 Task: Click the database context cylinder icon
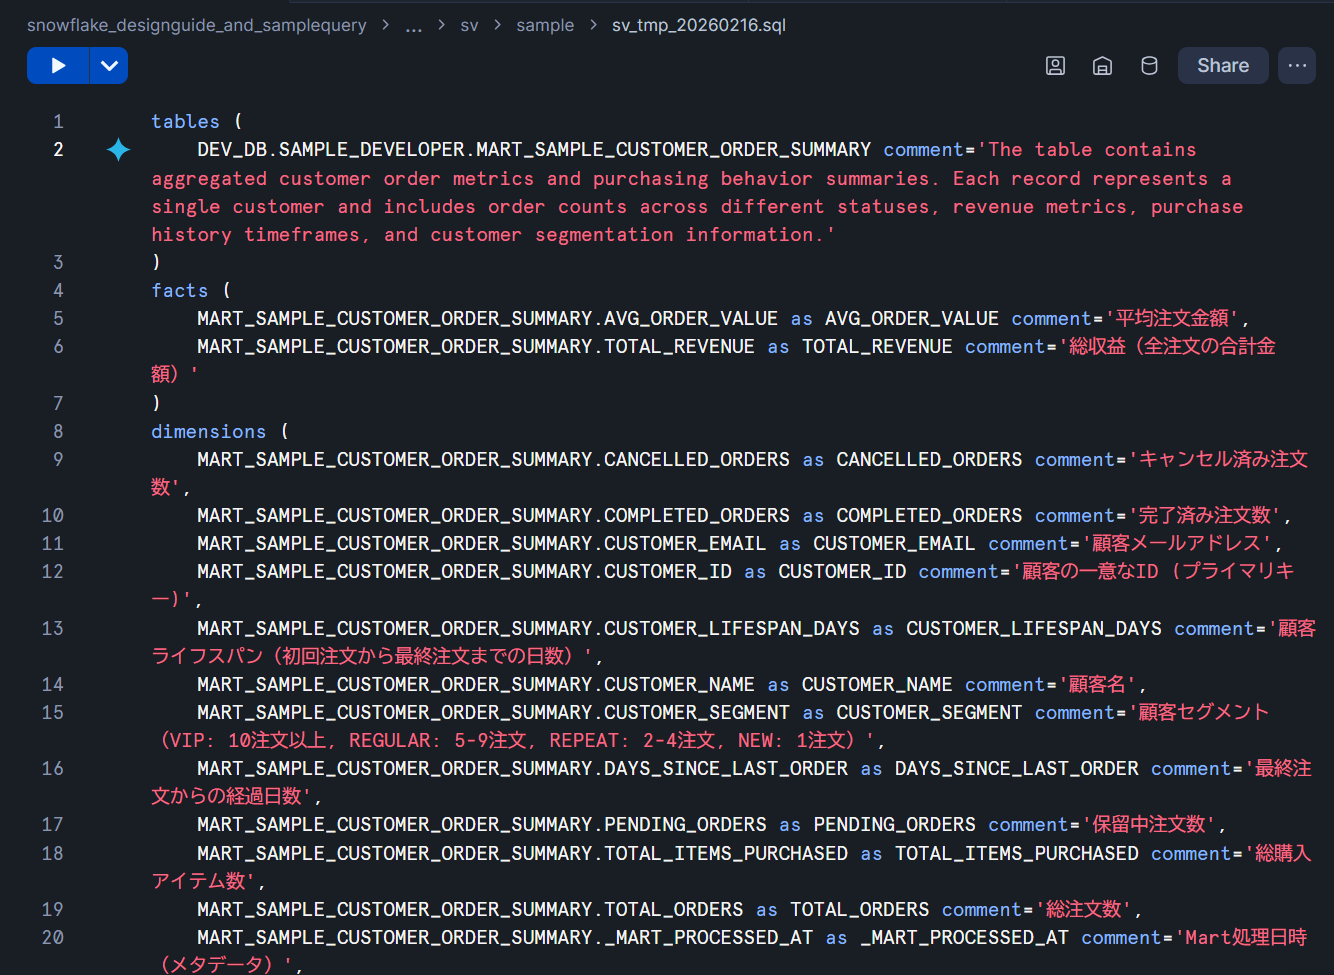coord(1149,66)
